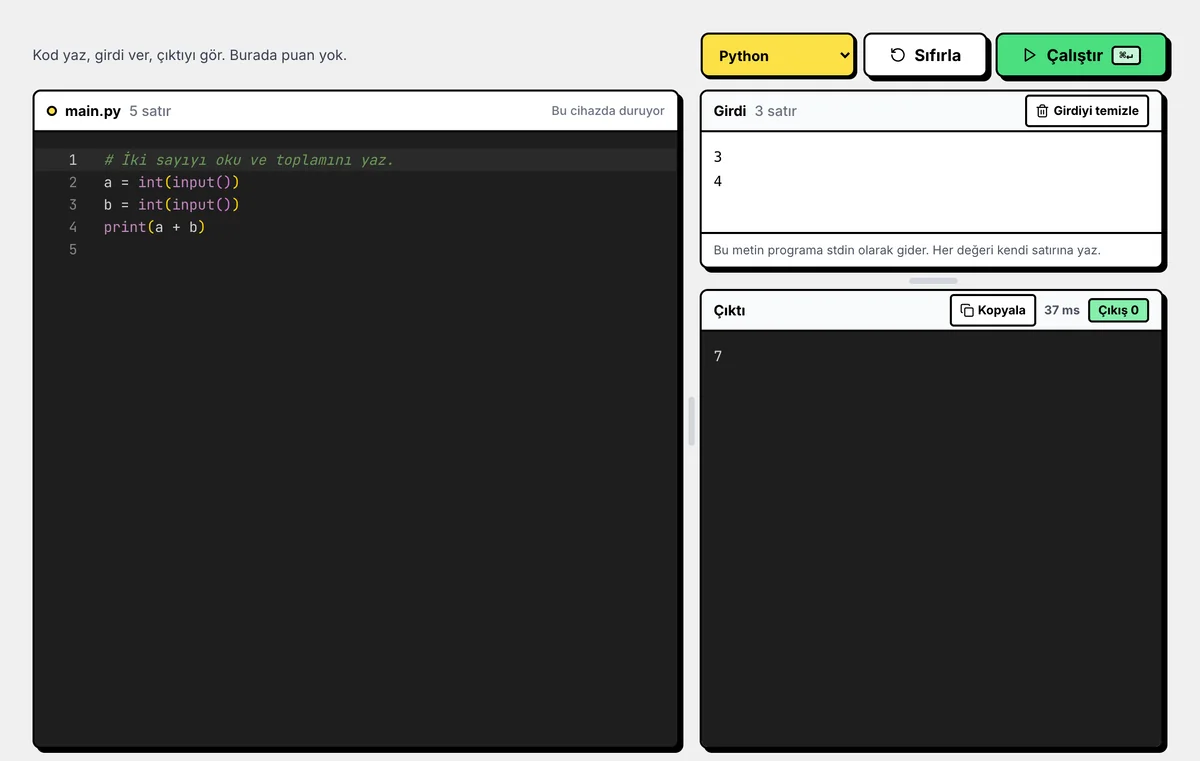1200x761 pixels.
Task: Click line number 5 in the gutter
Action: coord(73,249)
